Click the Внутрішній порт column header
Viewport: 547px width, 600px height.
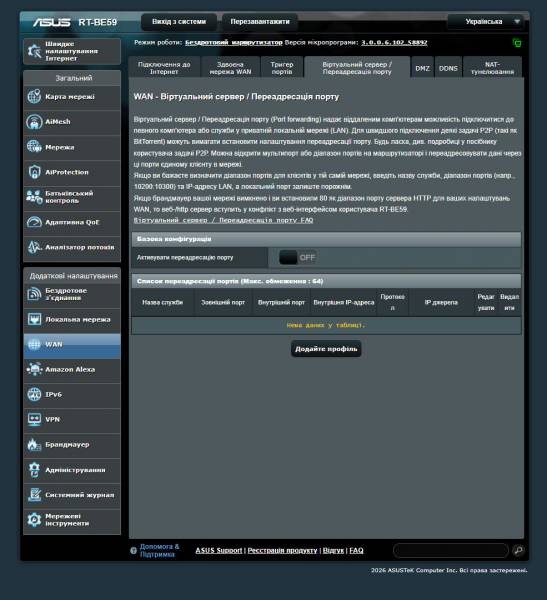coord(281,302)
